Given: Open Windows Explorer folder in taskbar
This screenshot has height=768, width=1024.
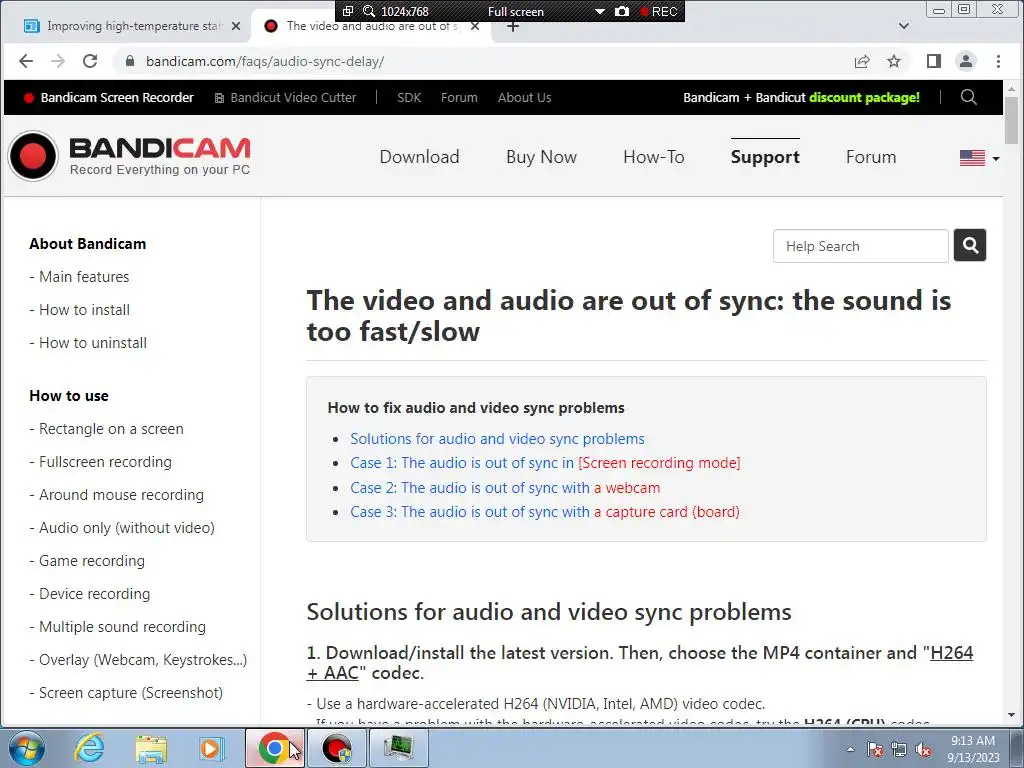Looking at the screenshot, I should coord(151,748).
